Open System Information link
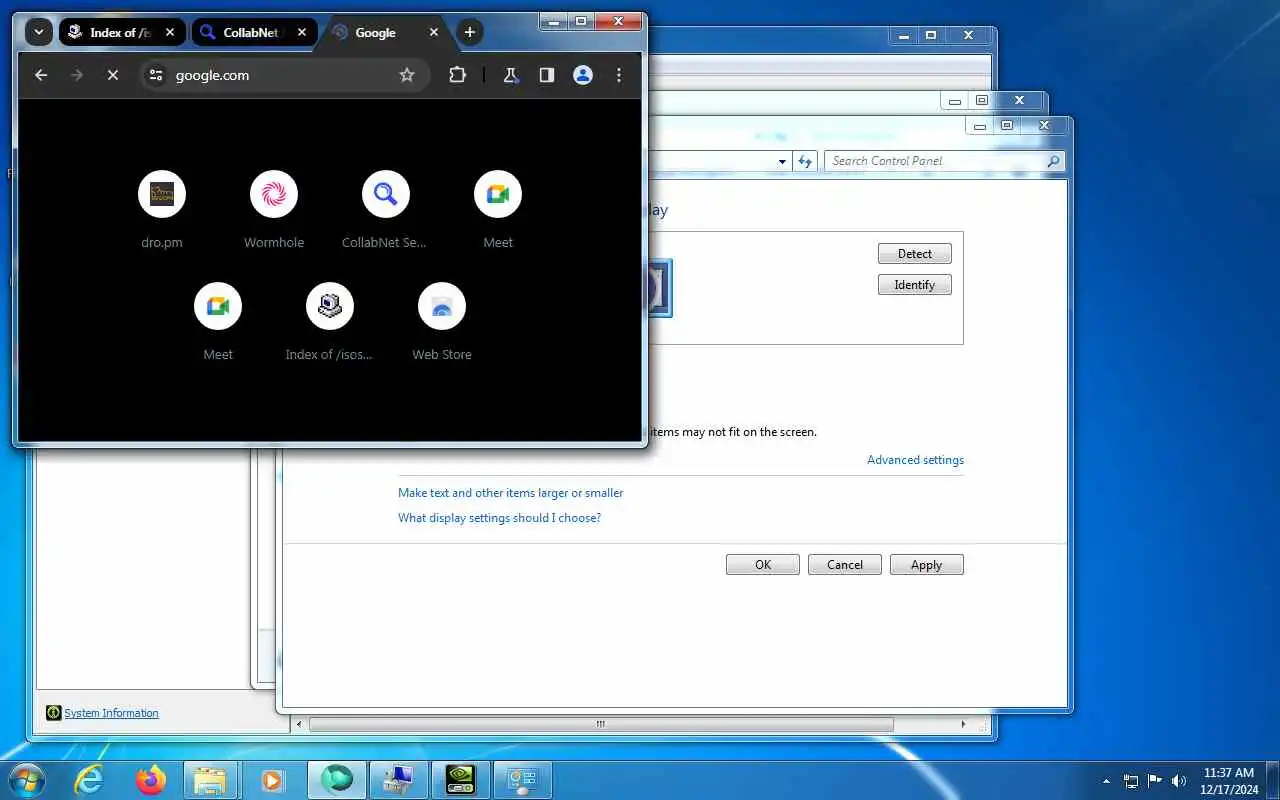 [111, 713]
